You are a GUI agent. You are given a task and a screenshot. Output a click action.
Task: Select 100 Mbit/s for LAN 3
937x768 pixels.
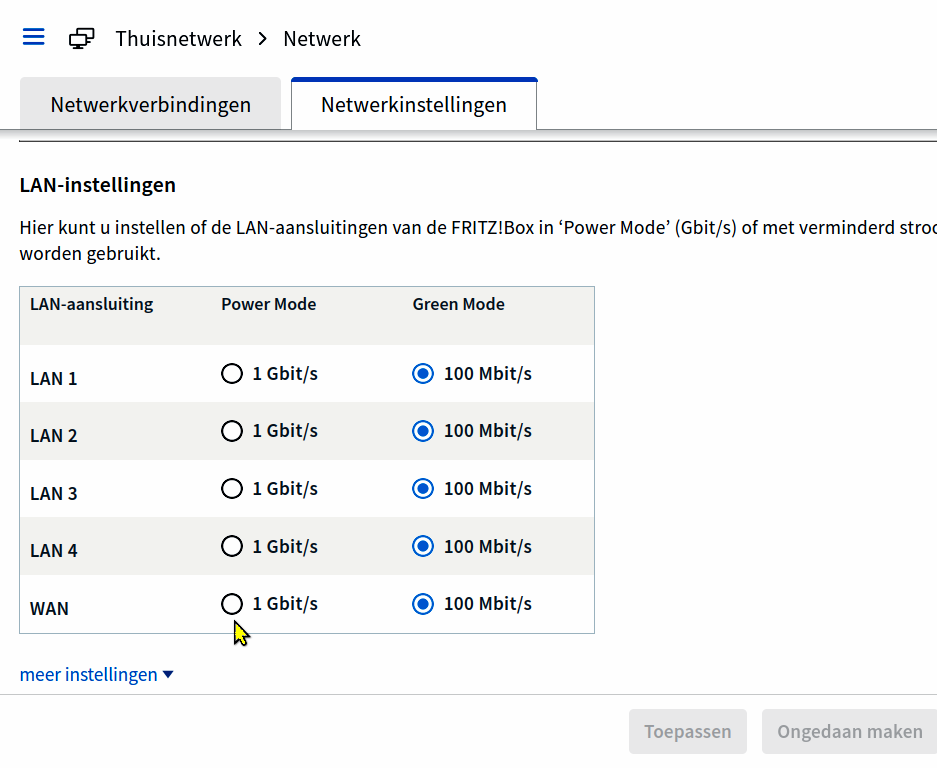click(x=423, y=489)
